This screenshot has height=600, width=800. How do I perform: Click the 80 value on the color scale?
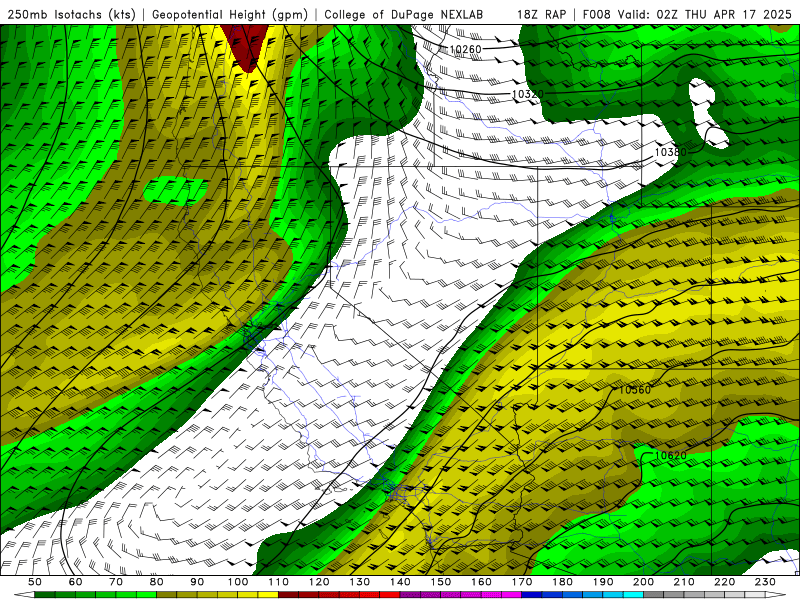point(156,582)
